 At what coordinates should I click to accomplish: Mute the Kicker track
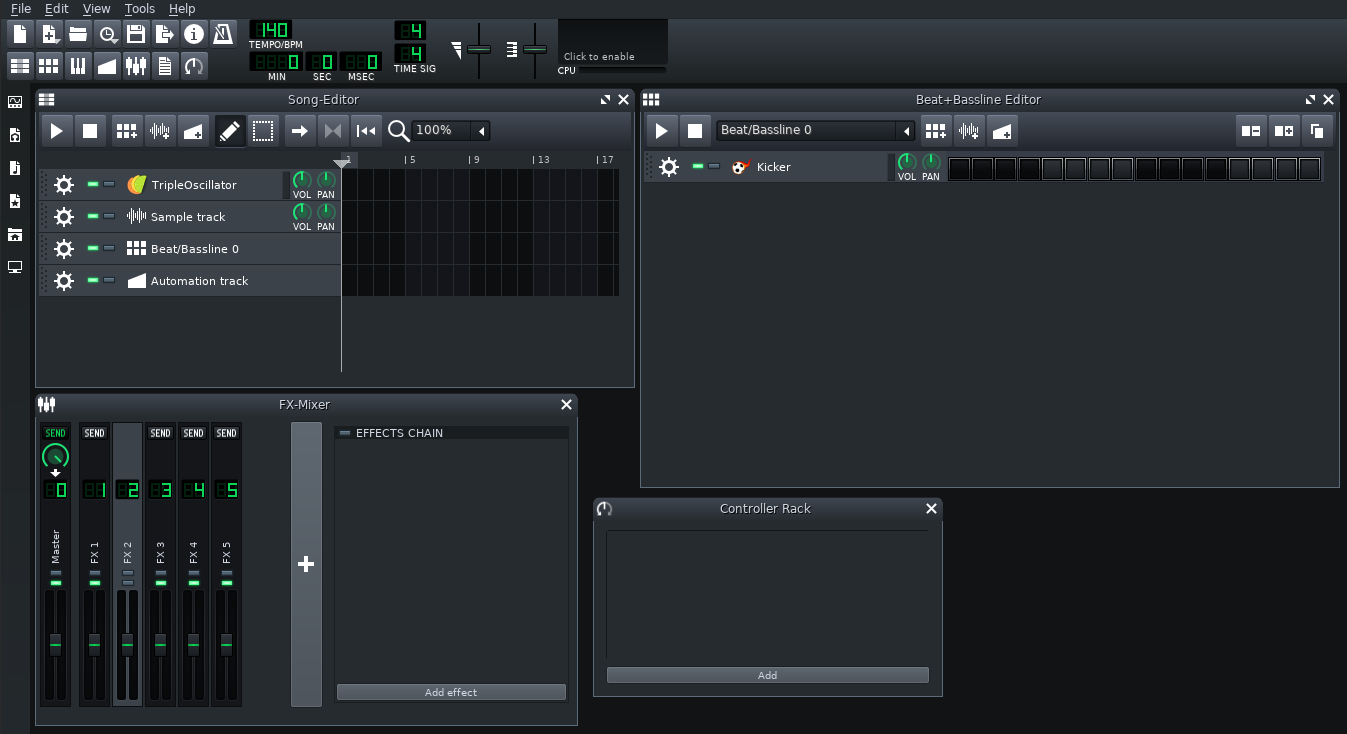pos(698,166)
